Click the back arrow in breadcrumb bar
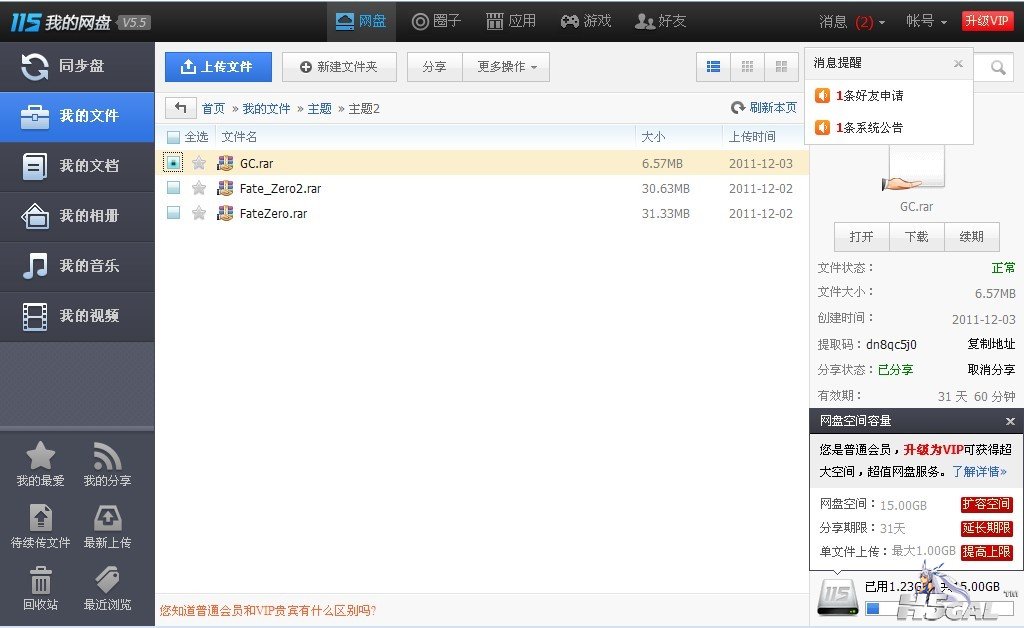1024x628 pixels. 181,108
